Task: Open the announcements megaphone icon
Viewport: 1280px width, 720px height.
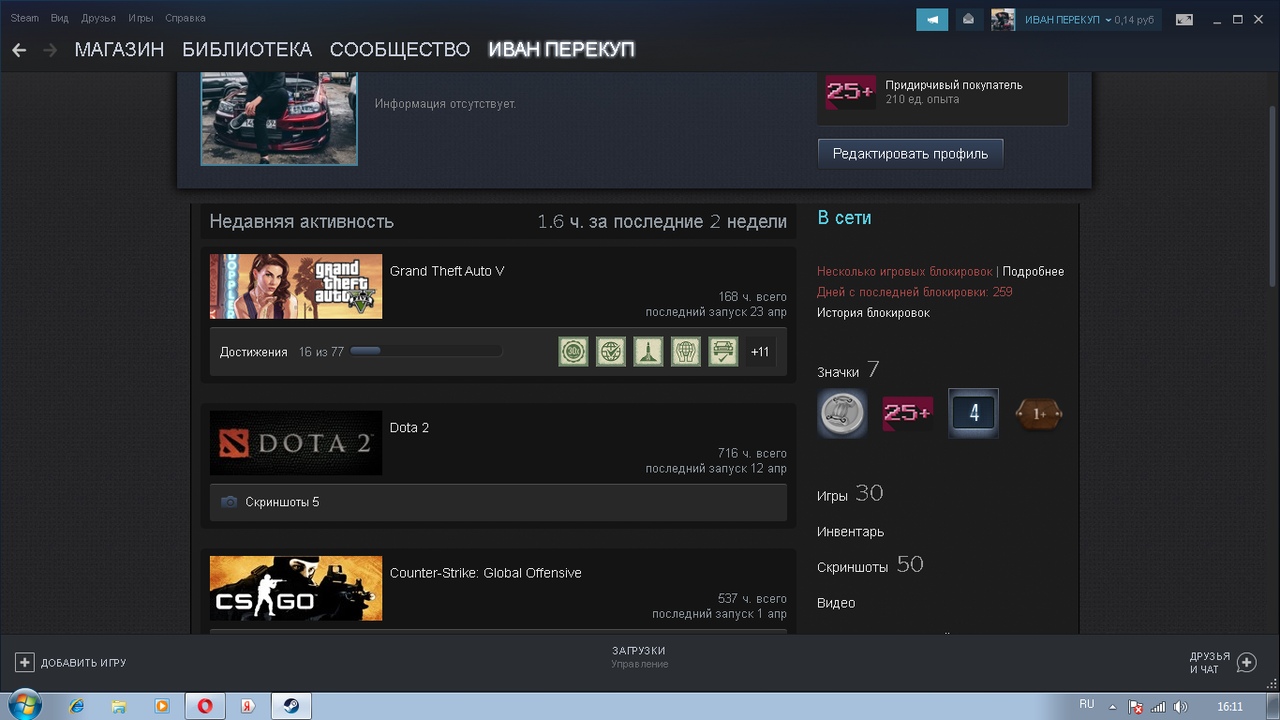Action: 932,19
